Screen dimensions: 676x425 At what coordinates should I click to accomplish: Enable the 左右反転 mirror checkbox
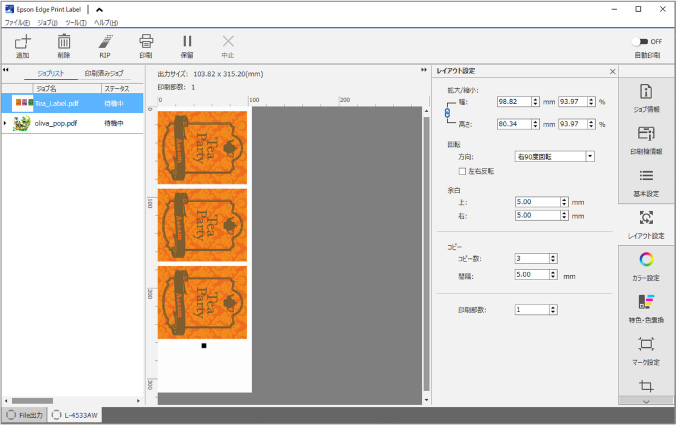pos(489,171)
